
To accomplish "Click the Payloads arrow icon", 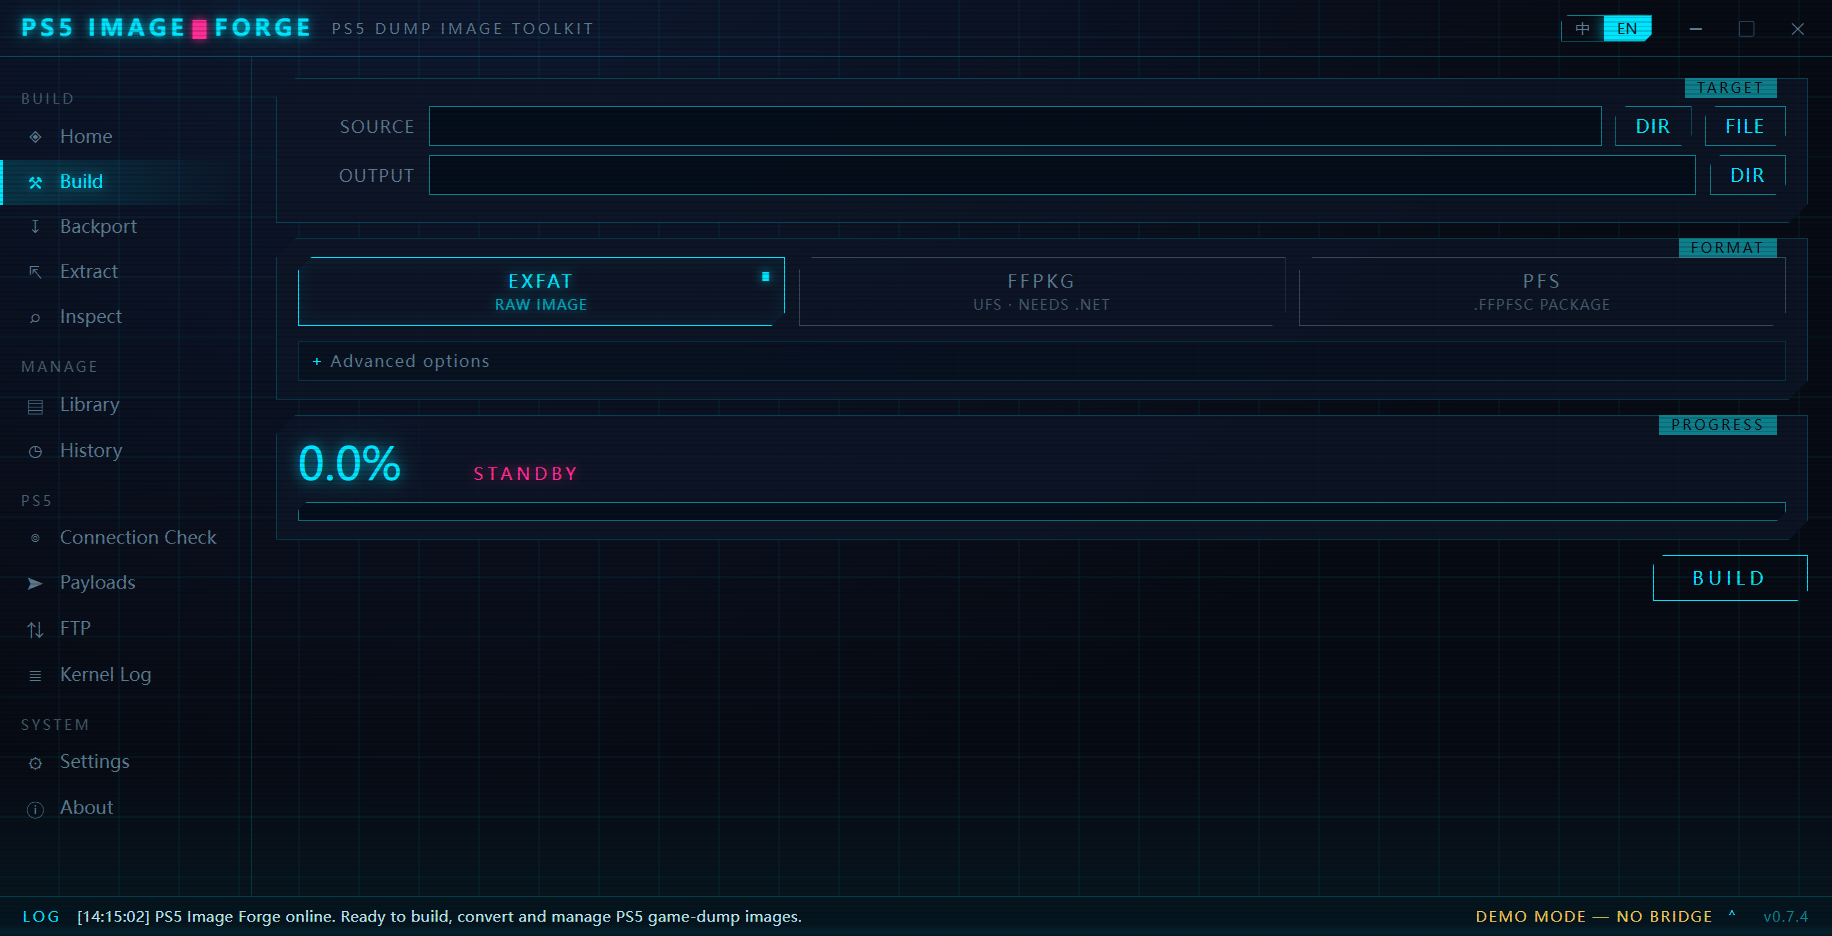I will pyautogui.click(x=35, y=583).
